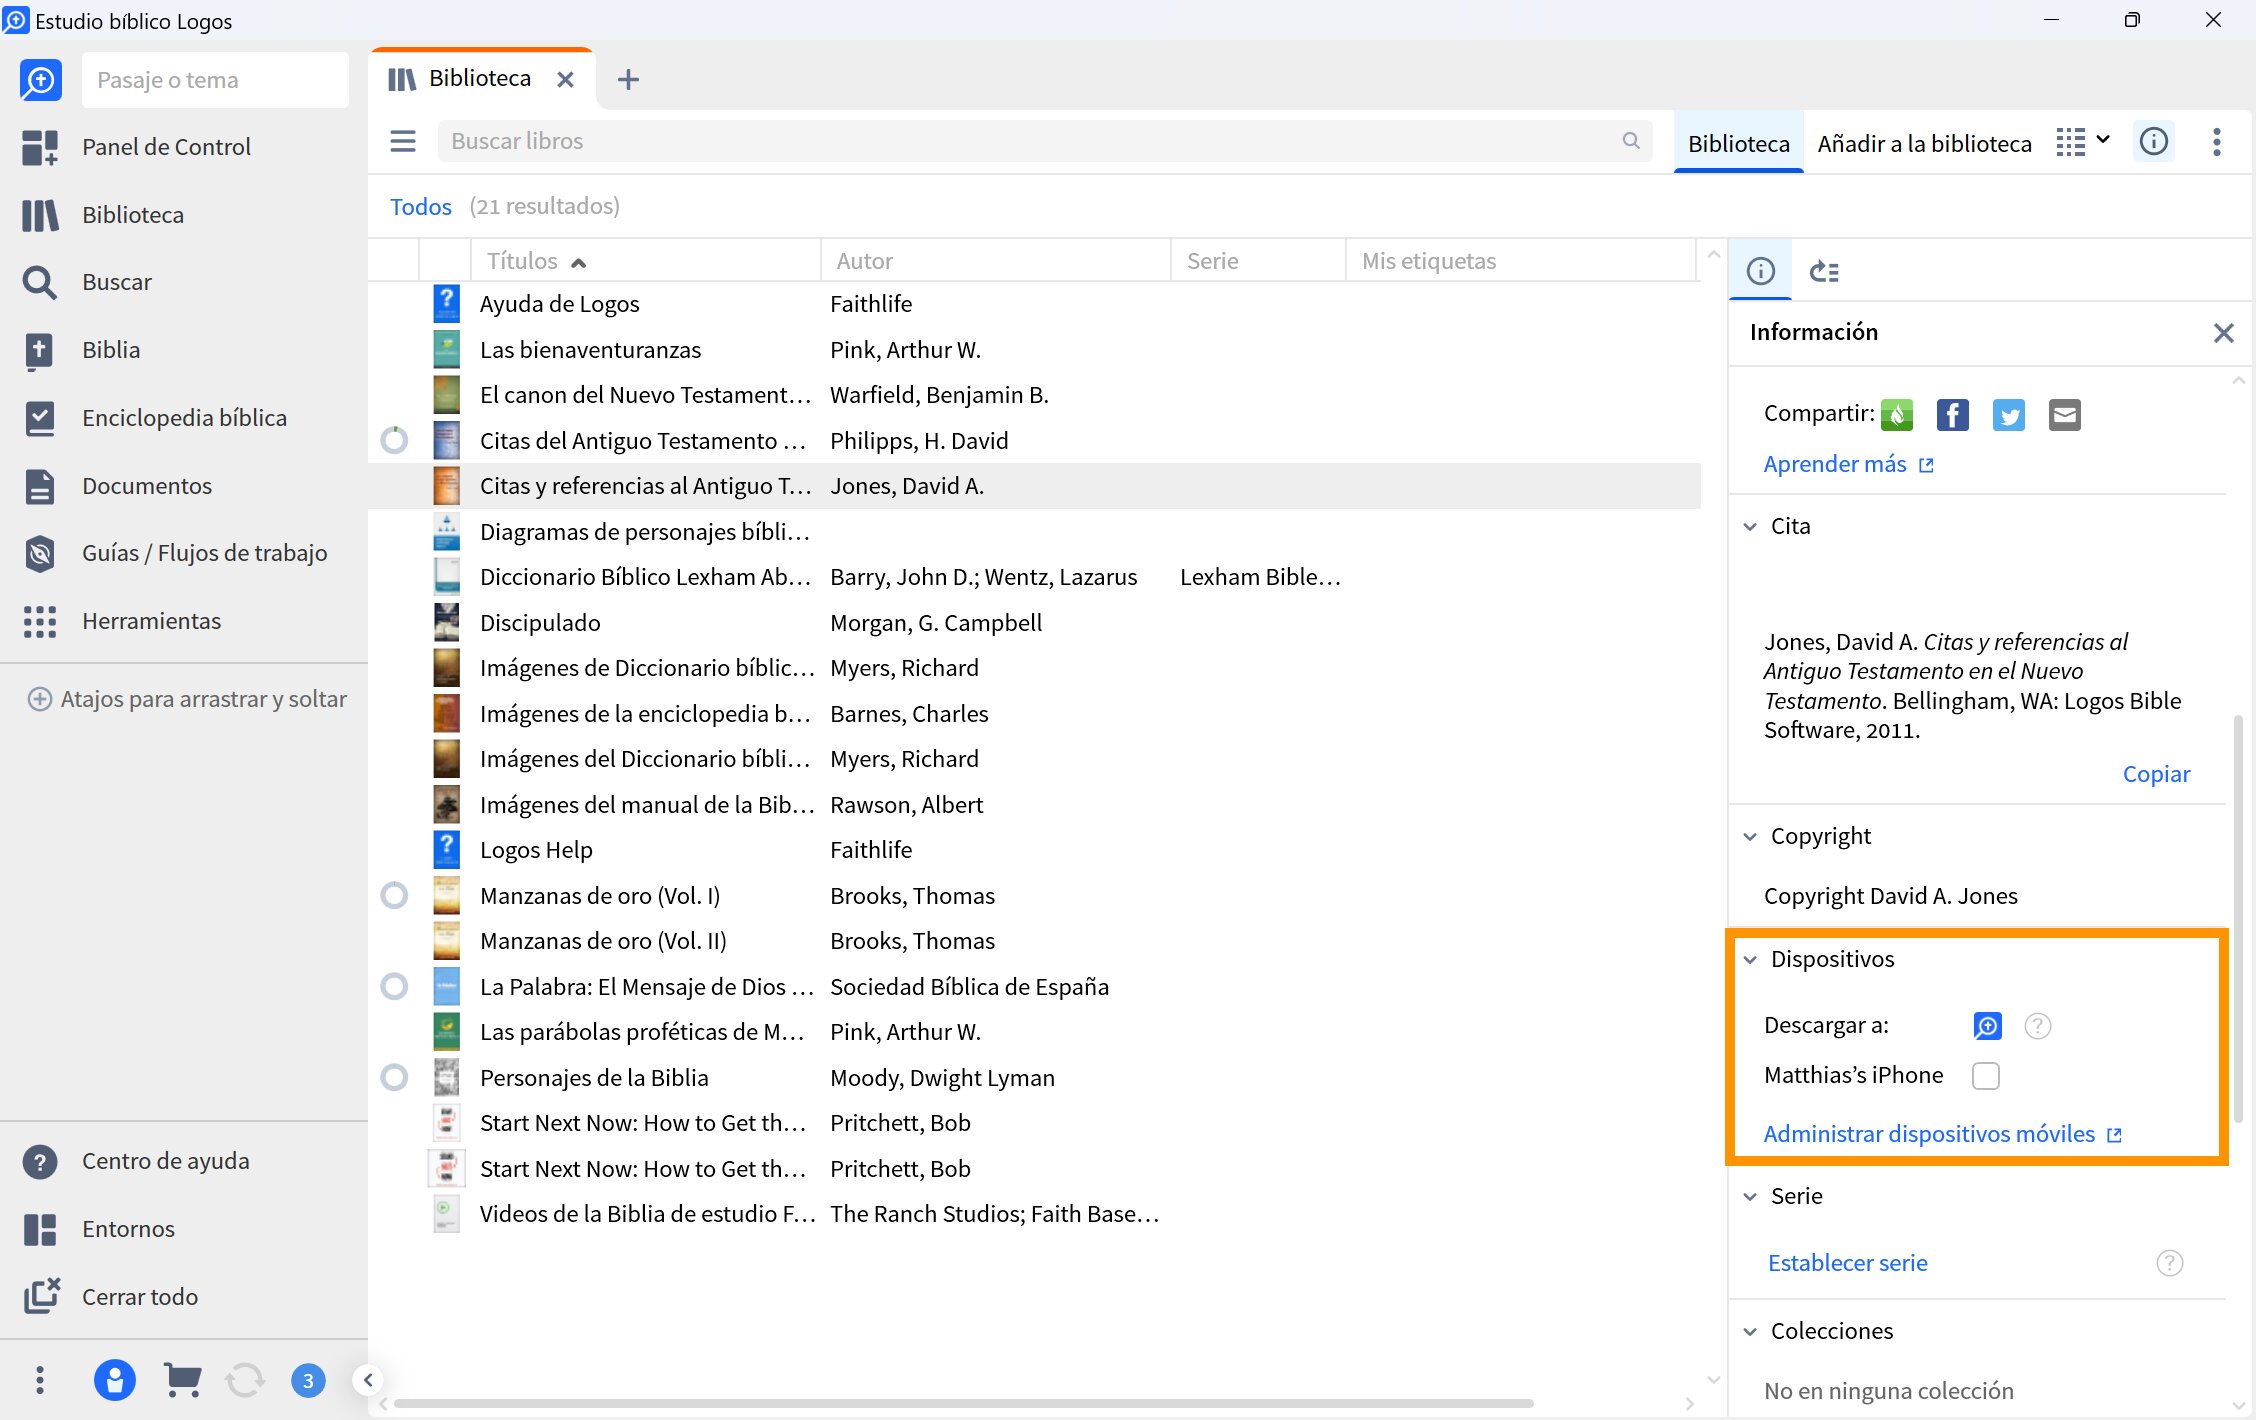2256x1420 pixels.
Task: Share the resource by email
Action: pos(2065,414)
